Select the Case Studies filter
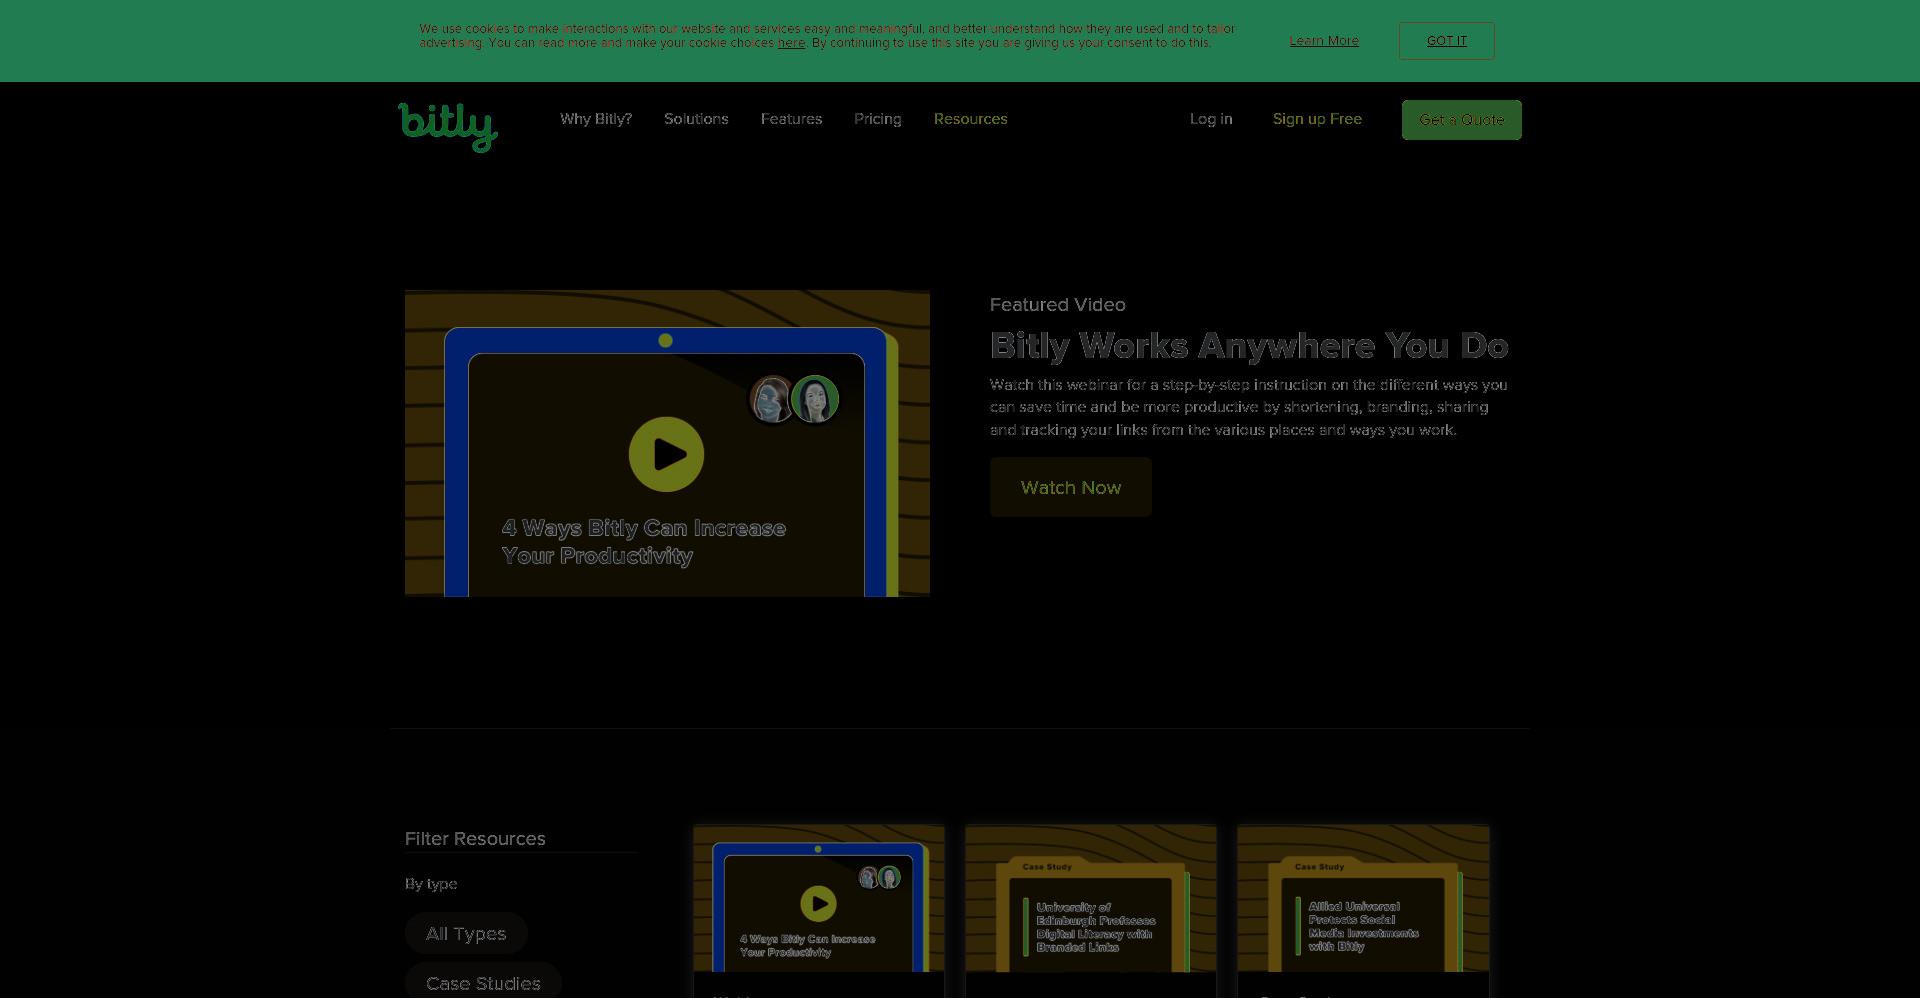Viewport: 1920px width, 998px height. tap(483, 982)
